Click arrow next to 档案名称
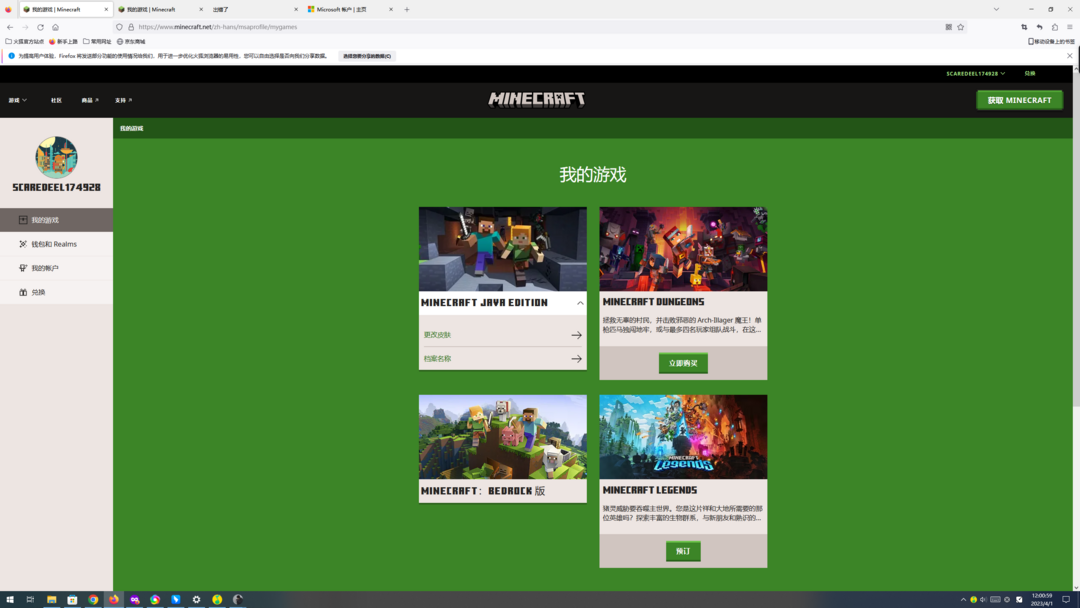The image size is (1080, 608). pyautogui.click(x=576, y=359)
